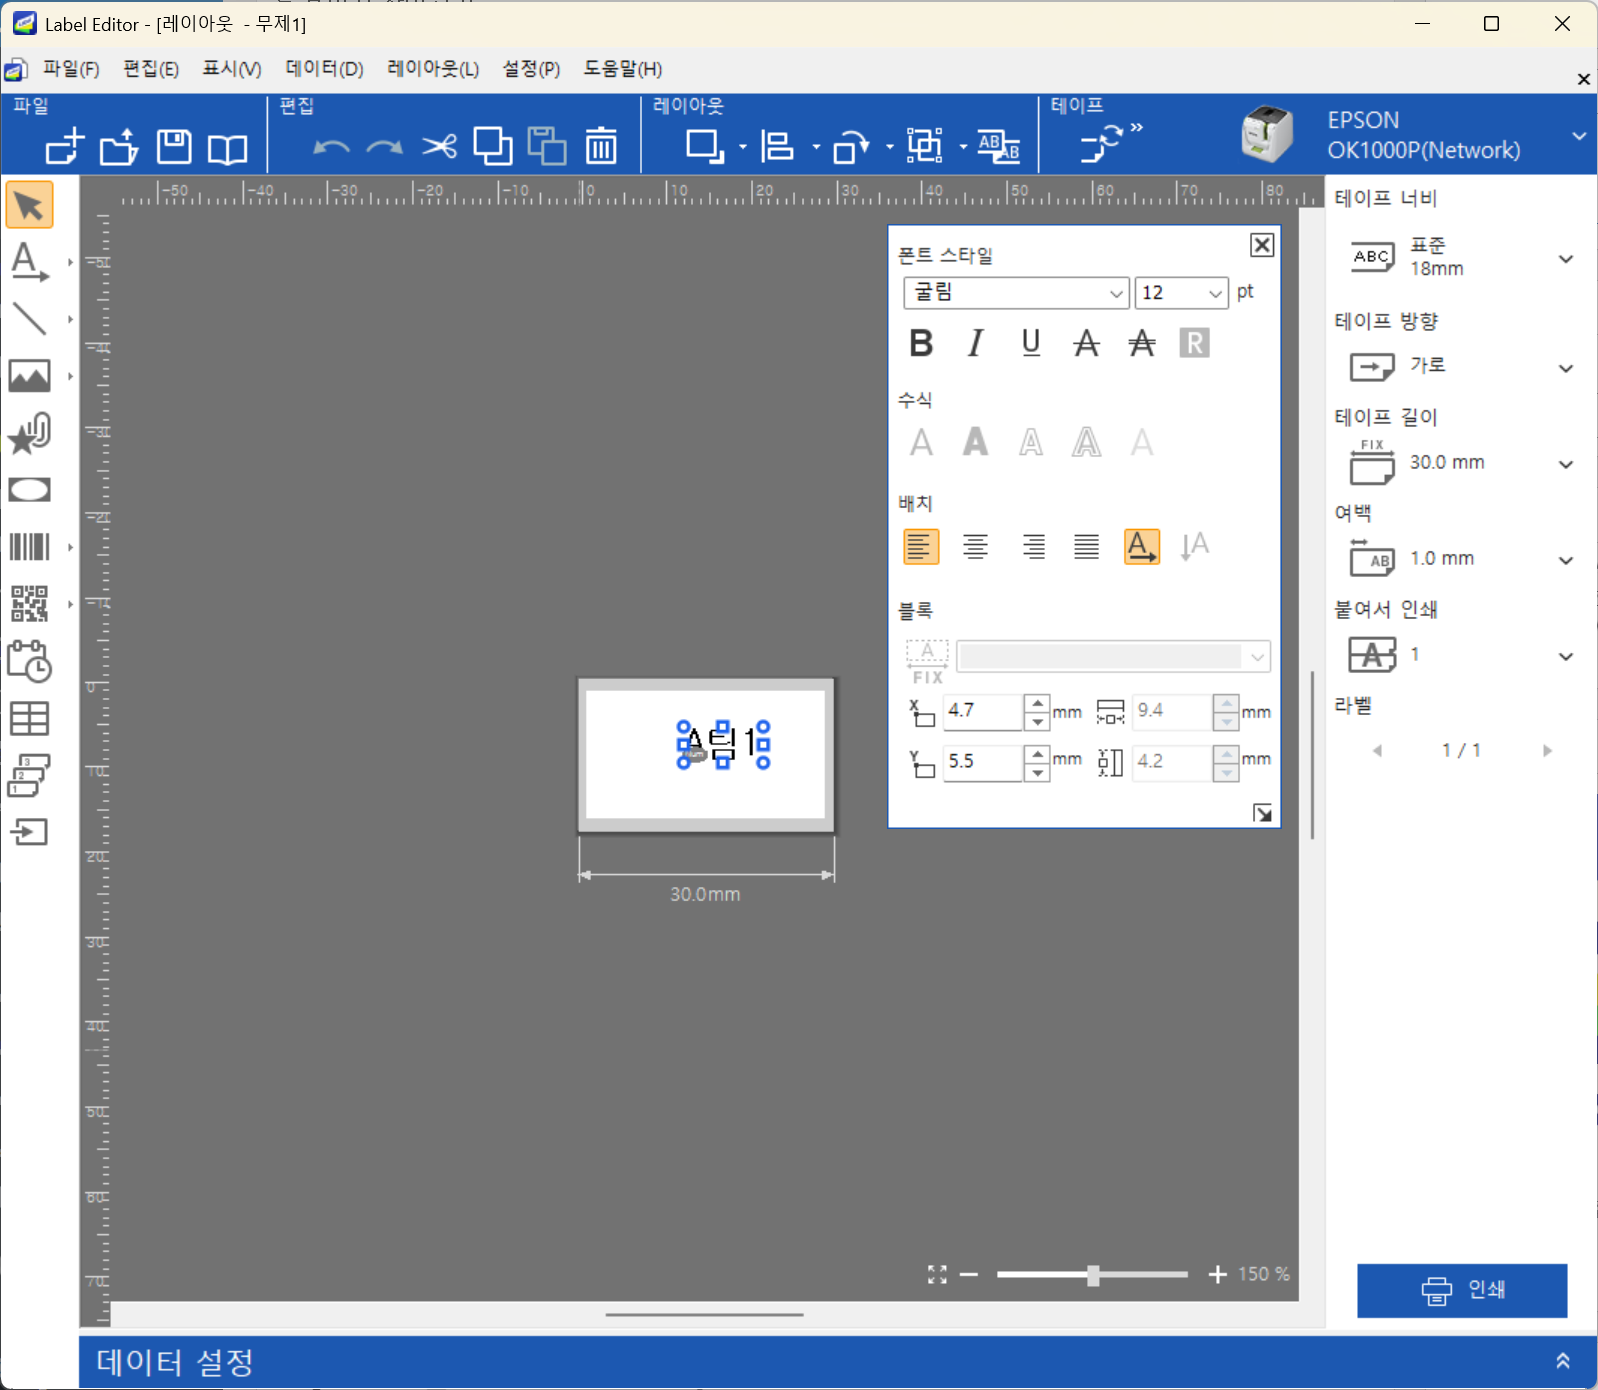Copy the selected object

pyautogui.click(x=492, y=146)
